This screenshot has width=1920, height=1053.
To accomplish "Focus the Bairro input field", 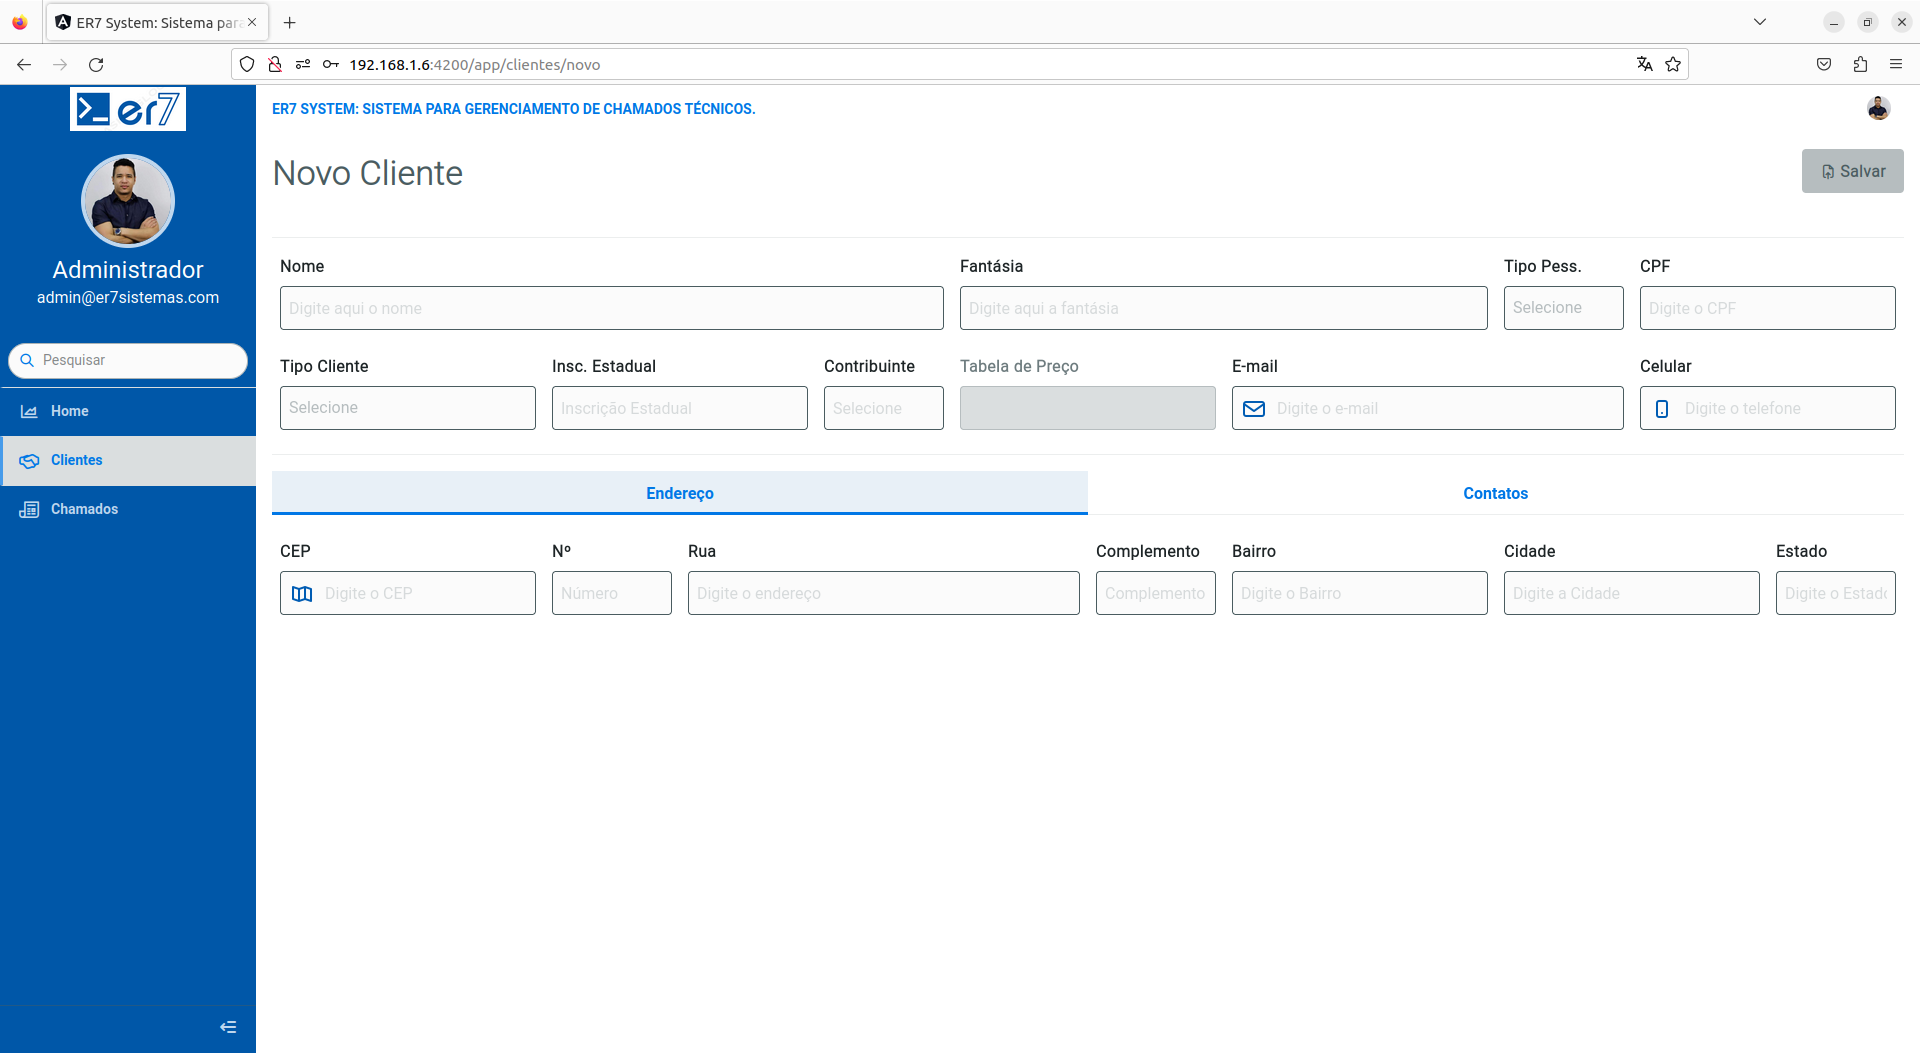I will pos(1360,593).
